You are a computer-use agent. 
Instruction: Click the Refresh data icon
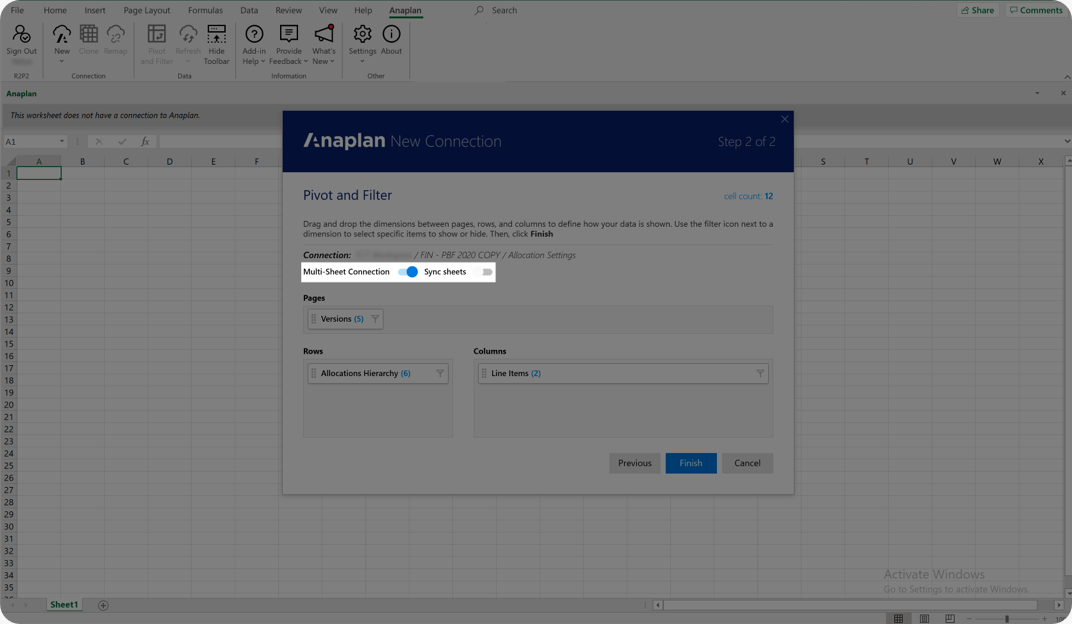click(x=188, y=36)
